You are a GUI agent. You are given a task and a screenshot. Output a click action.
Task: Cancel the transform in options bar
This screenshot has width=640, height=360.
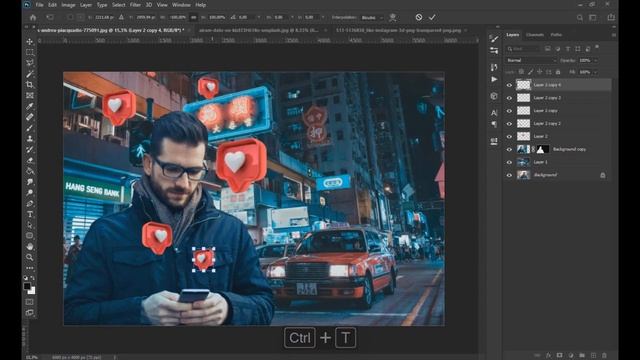pyautogui.click(x=419, y=17)
